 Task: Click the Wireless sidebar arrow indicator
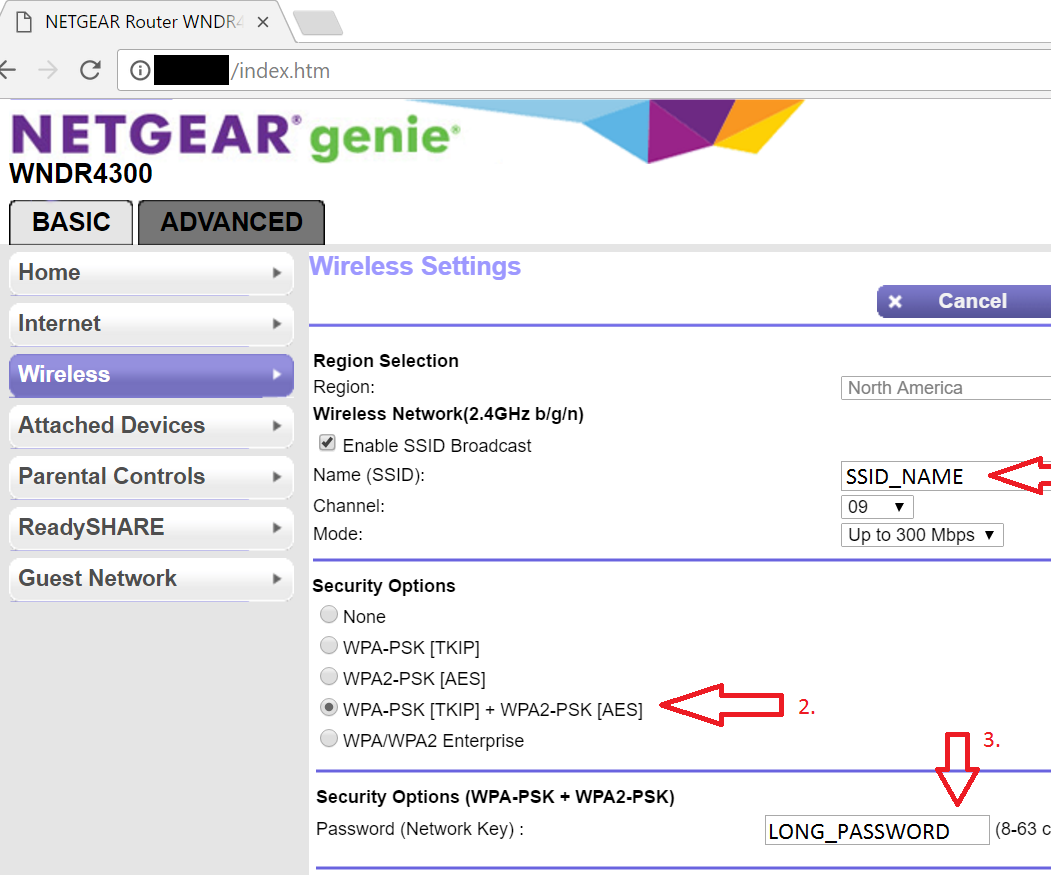pos(279,374)
